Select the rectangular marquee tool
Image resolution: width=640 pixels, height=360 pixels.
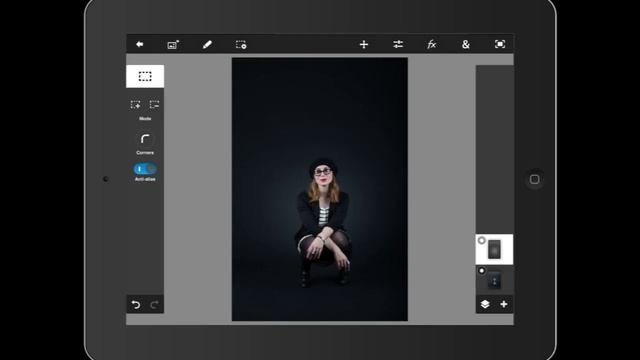(x=145, y=76)
